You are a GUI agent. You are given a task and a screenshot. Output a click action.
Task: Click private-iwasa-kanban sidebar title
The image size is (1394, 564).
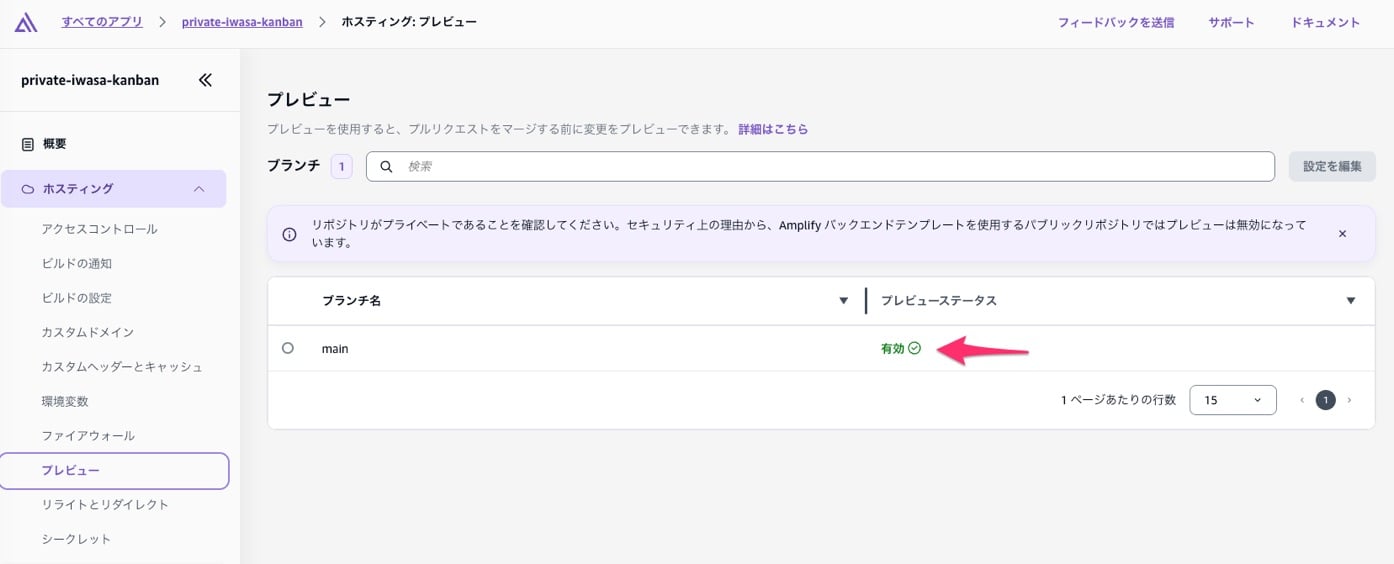coord(90,80)
